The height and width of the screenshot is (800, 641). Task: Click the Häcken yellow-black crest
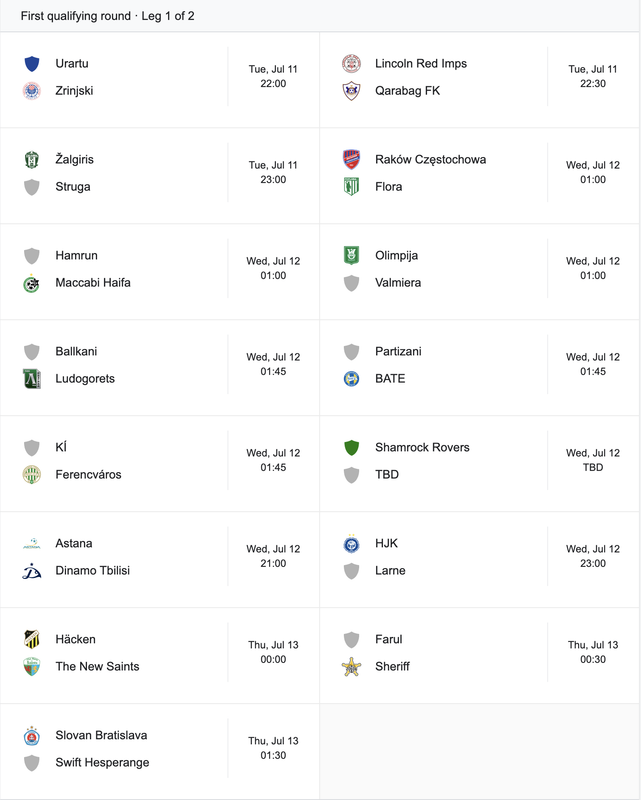coord(32,639)
